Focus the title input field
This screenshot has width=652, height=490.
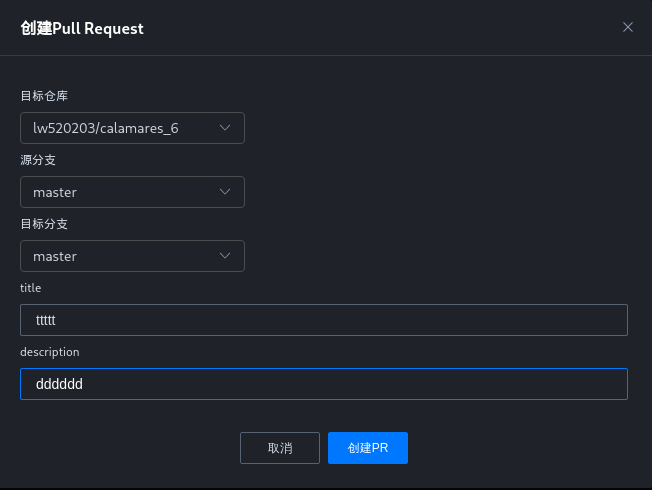point(324,320)
